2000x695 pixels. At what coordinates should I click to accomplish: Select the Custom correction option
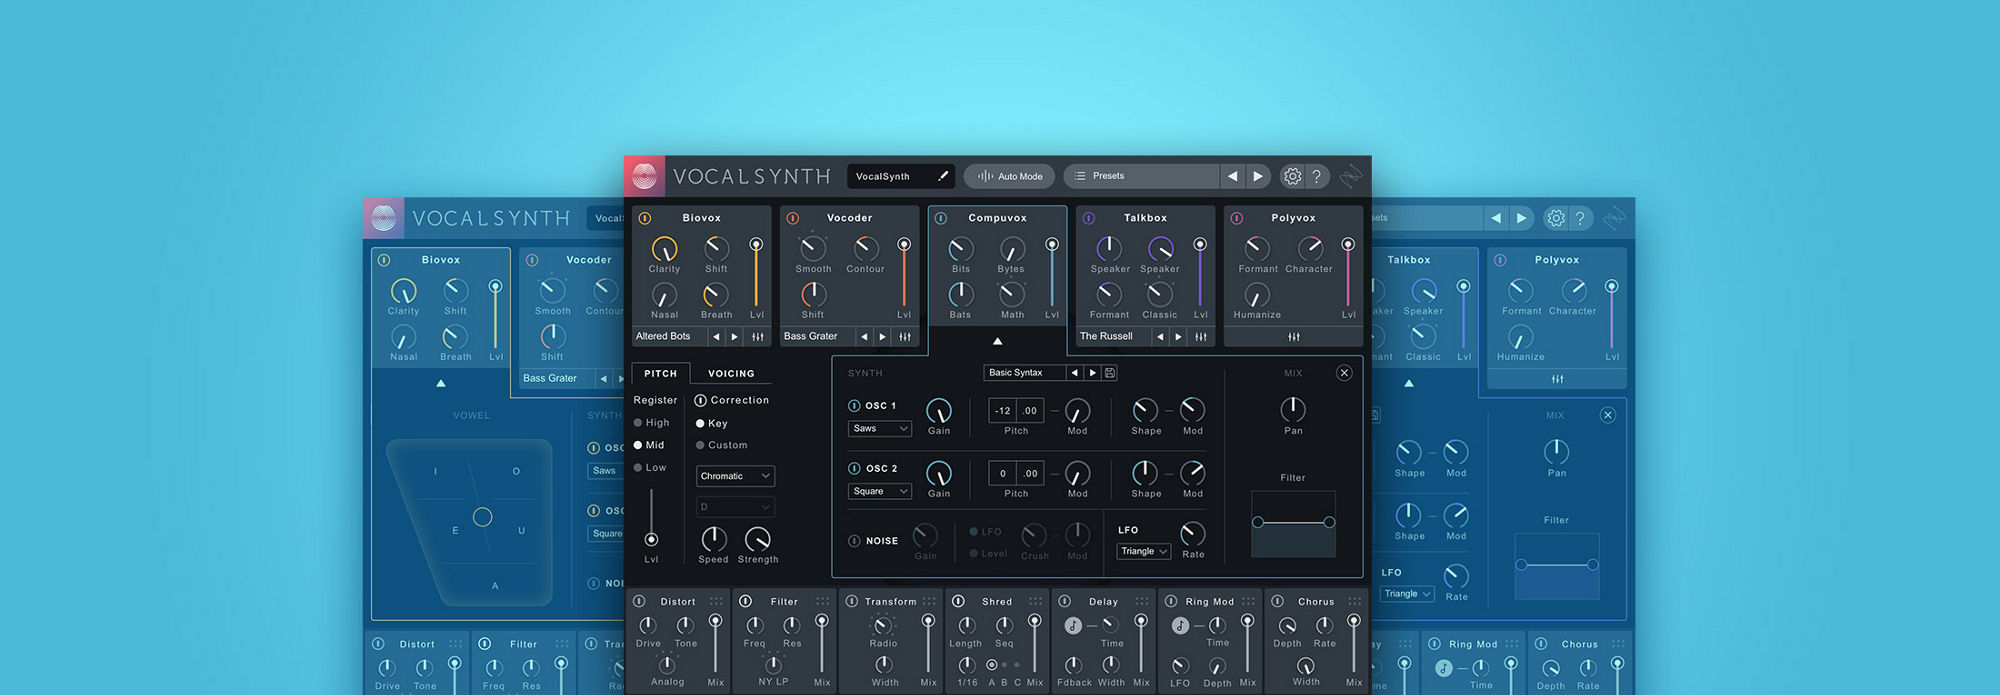click(x=700, y=445)
